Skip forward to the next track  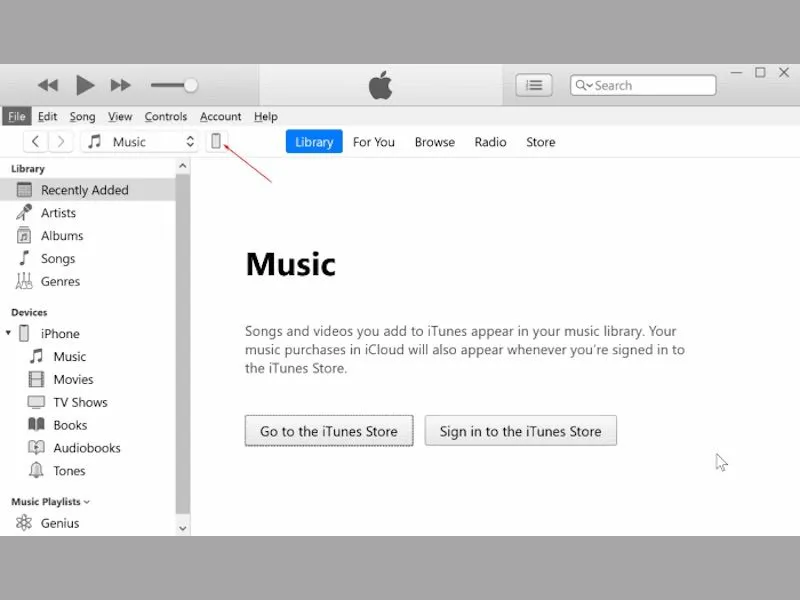tap(120, 85)
